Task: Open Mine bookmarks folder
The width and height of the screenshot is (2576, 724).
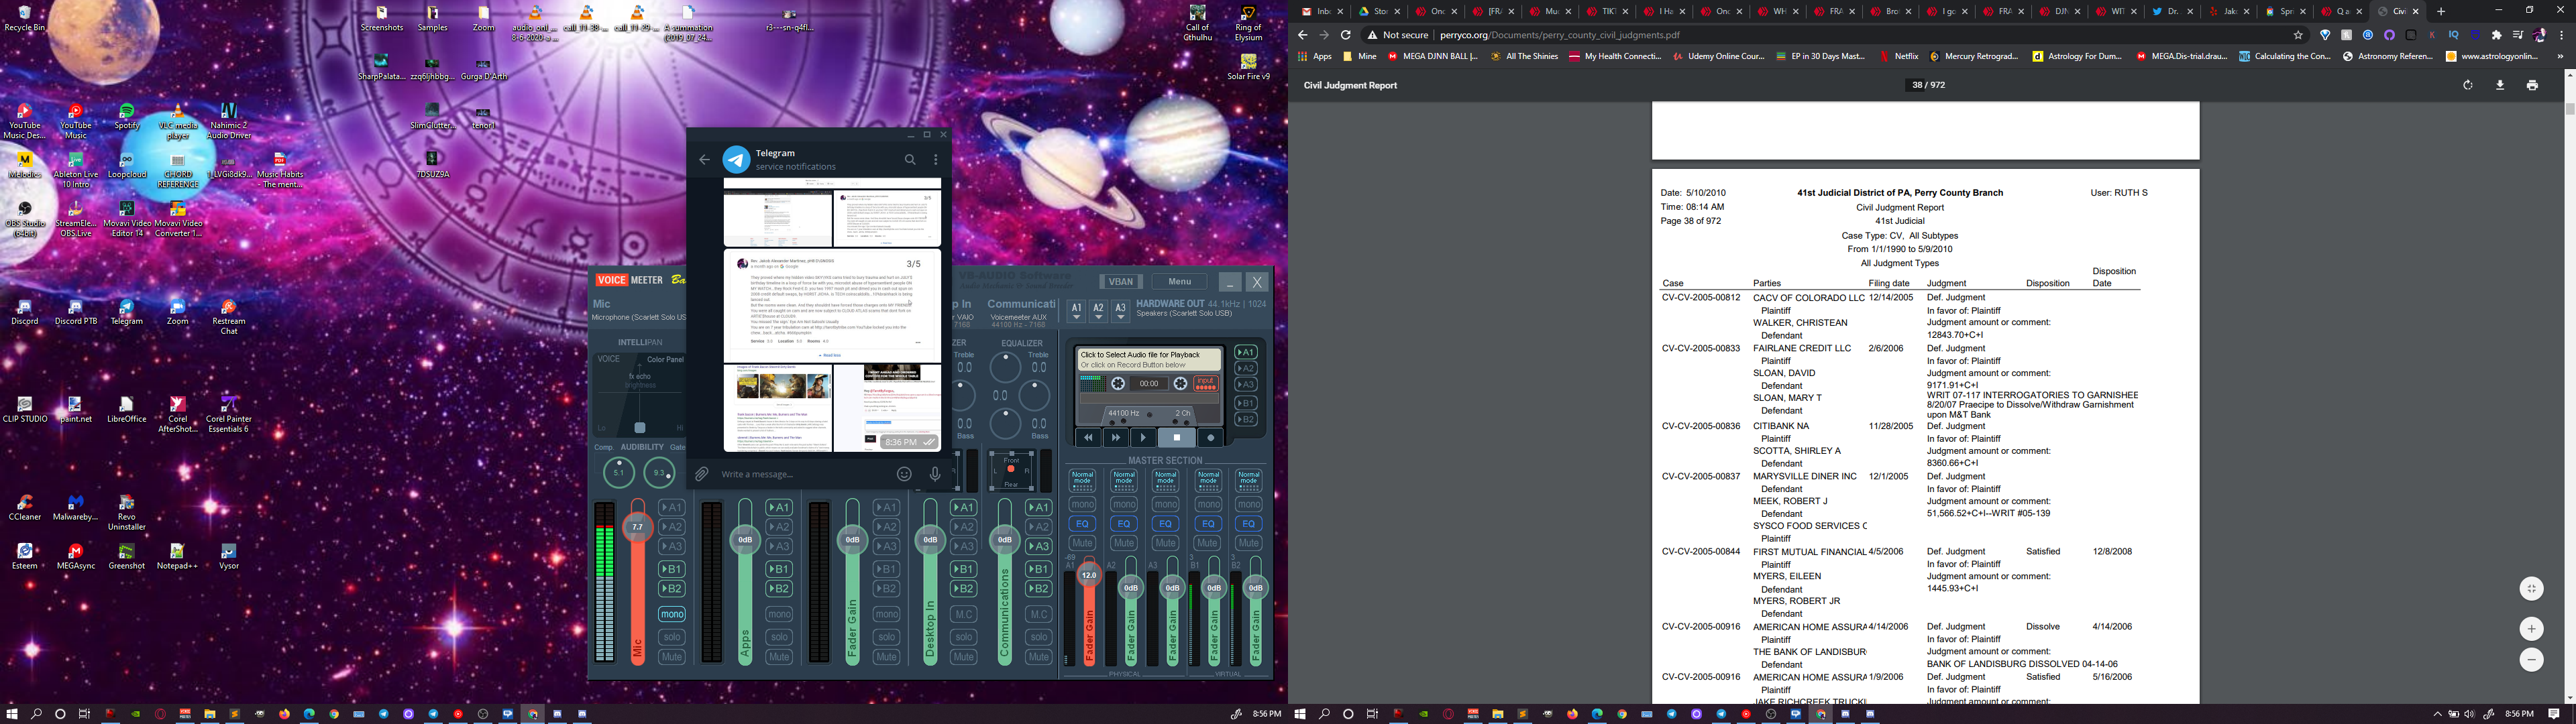Action: (x=1360, y=57)
